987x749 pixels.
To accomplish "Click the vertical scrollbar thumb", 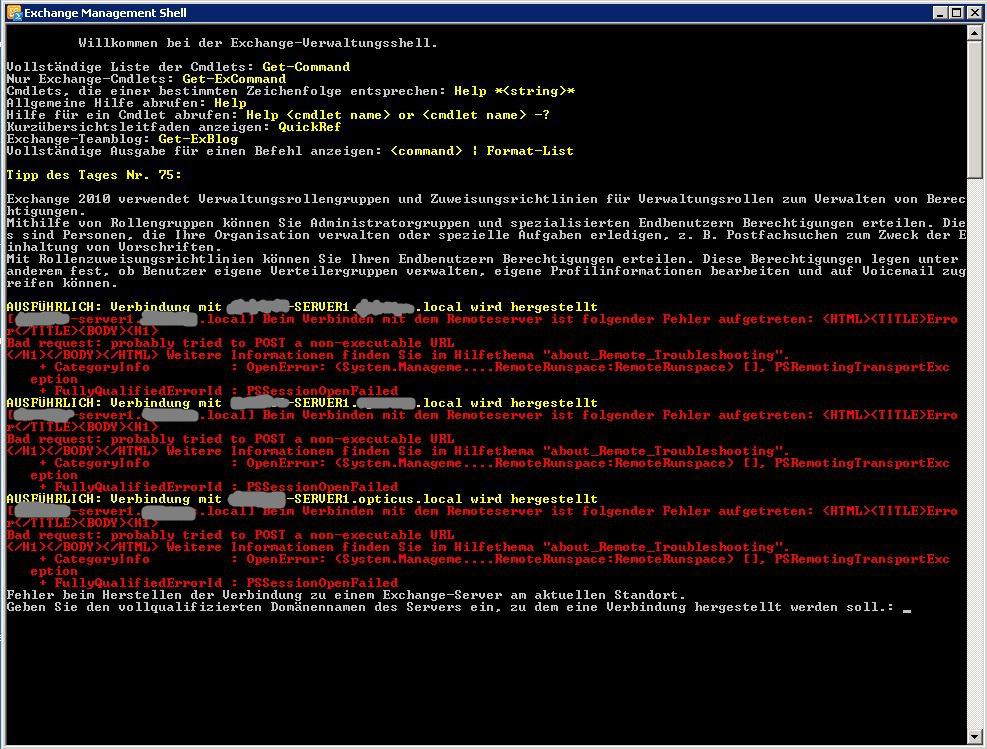I will point(975,110).
